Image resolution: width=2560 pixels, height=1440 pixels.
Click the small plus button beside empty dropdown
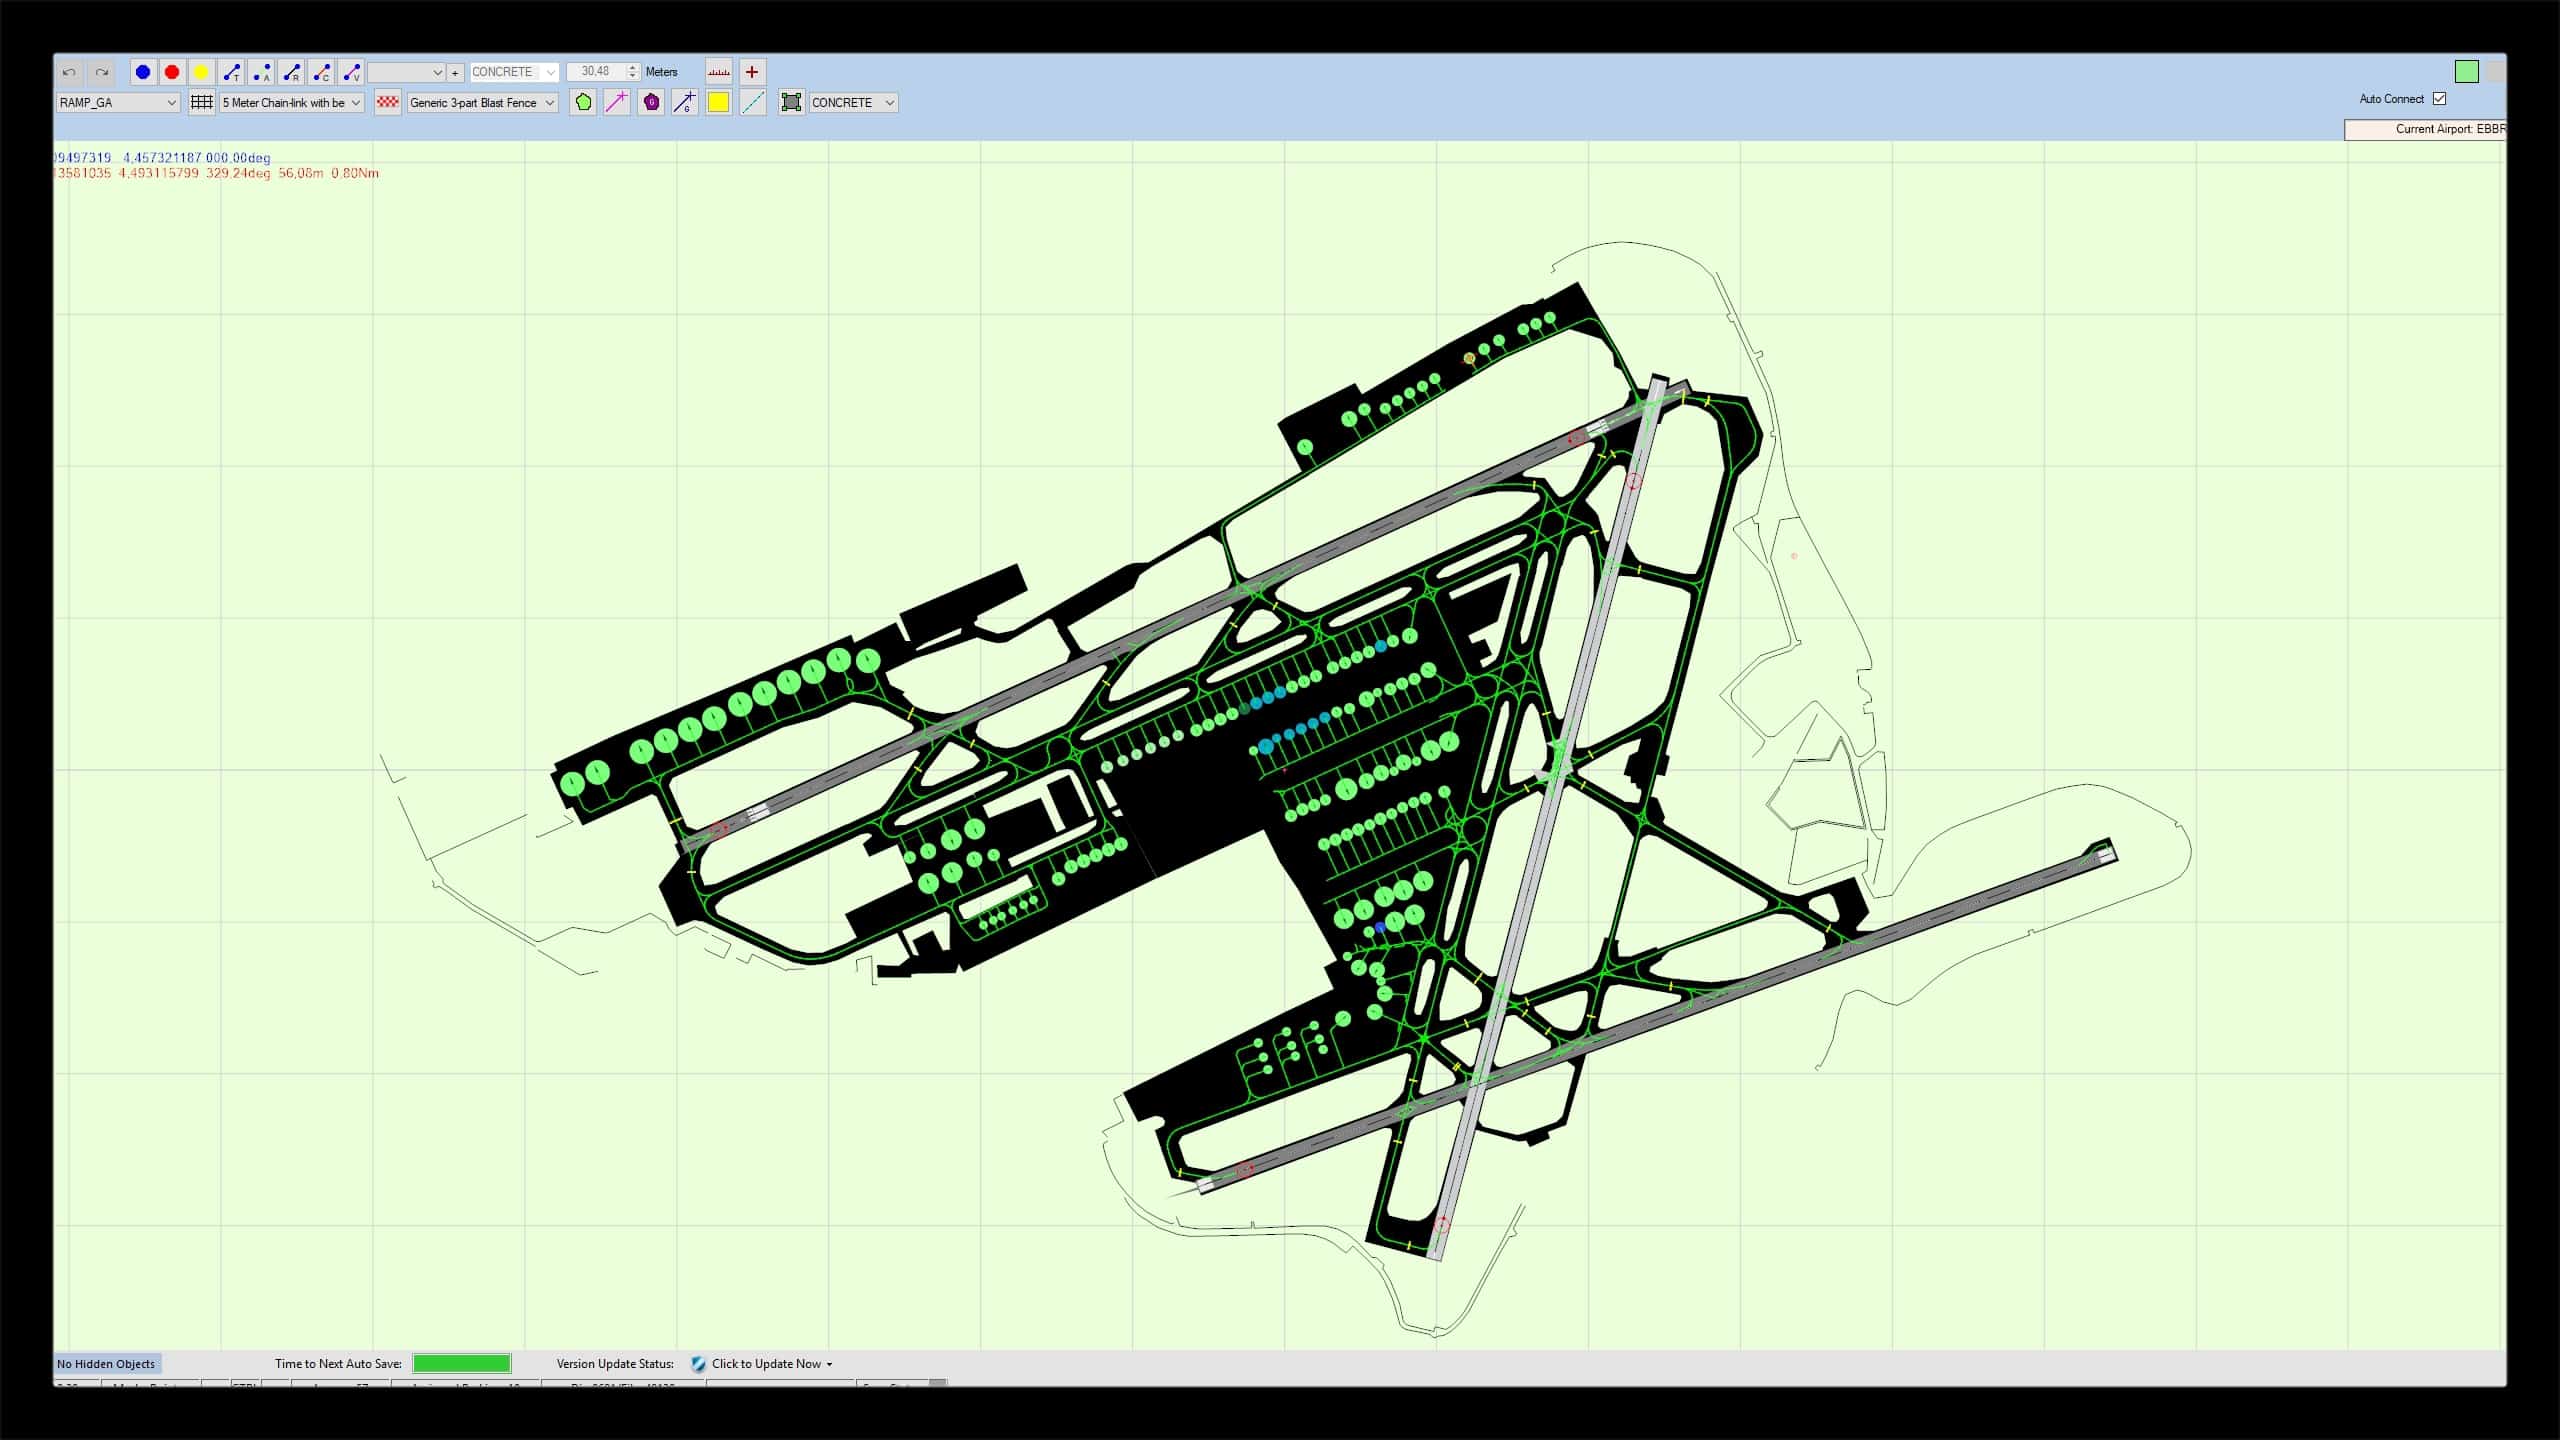click(455, 73)
